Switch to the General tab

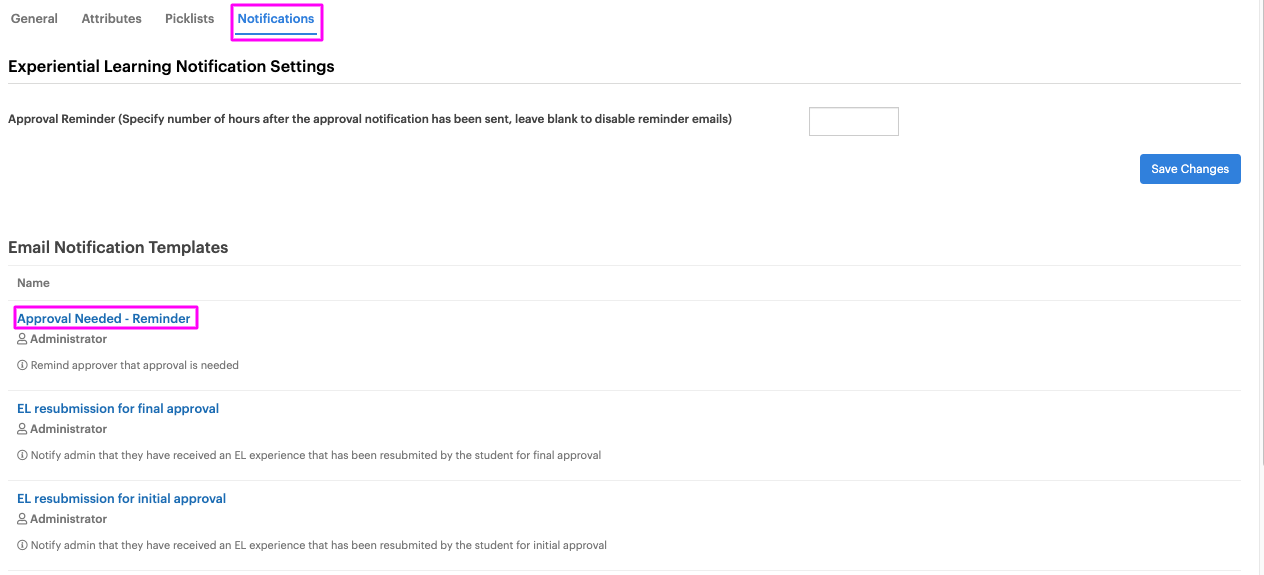pyautogui.click(x=34, y=19)
